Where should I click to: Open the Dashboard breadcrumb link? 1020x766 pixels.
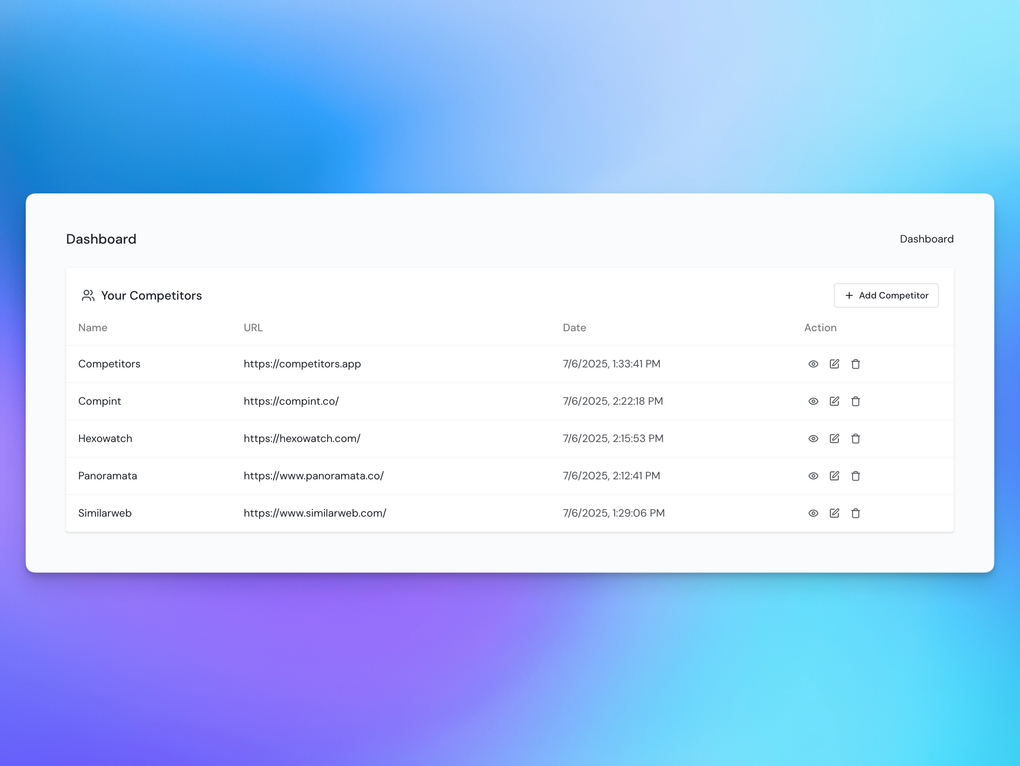click(926, 239)
